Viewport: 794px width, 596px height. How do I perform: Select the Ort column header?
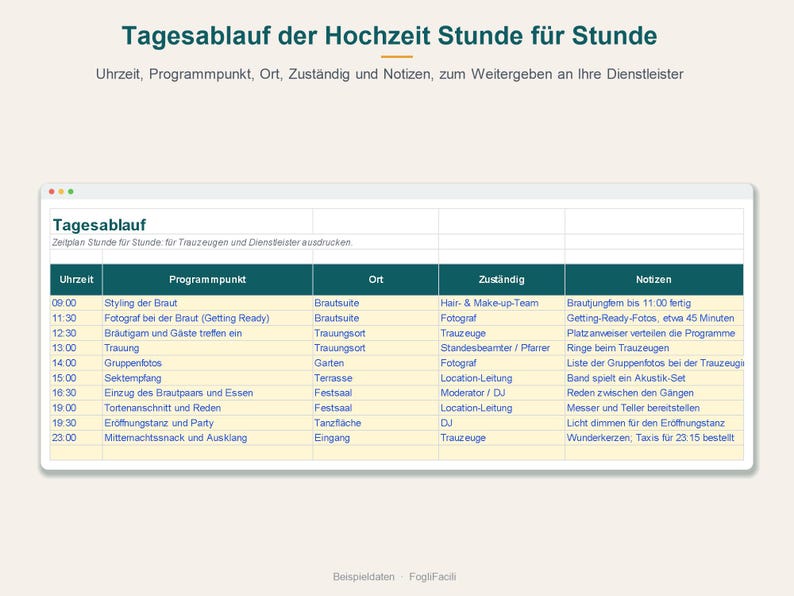click(375, 280)
